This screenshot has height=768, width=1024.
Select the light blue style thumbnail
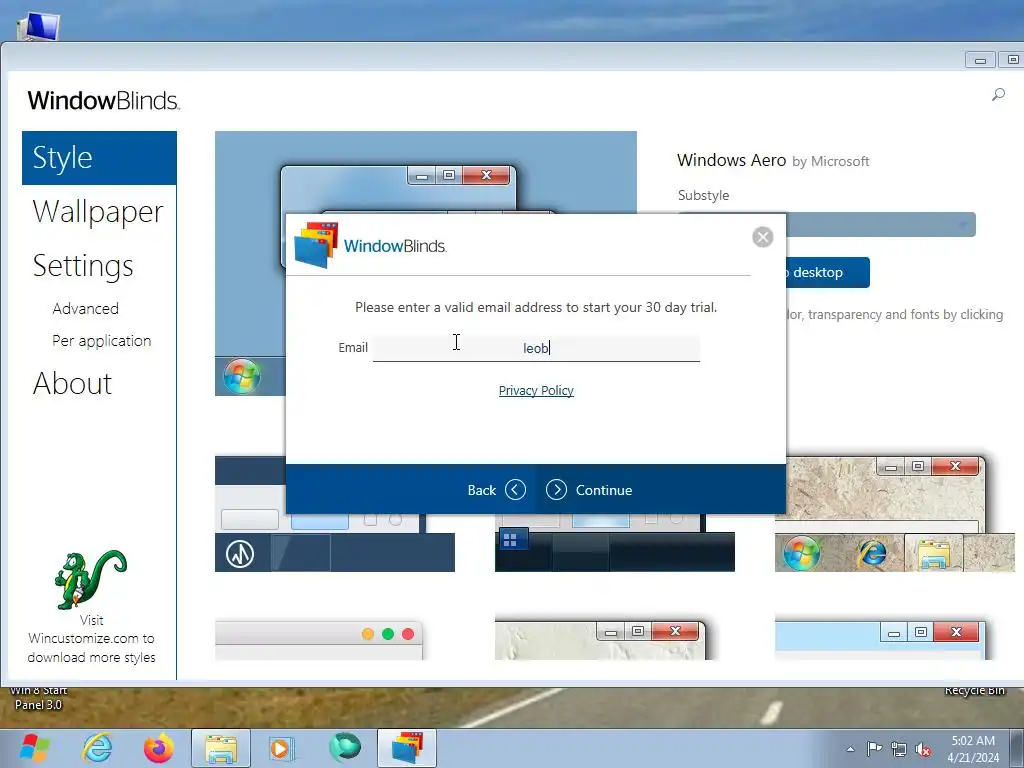(x=880, y=639)
